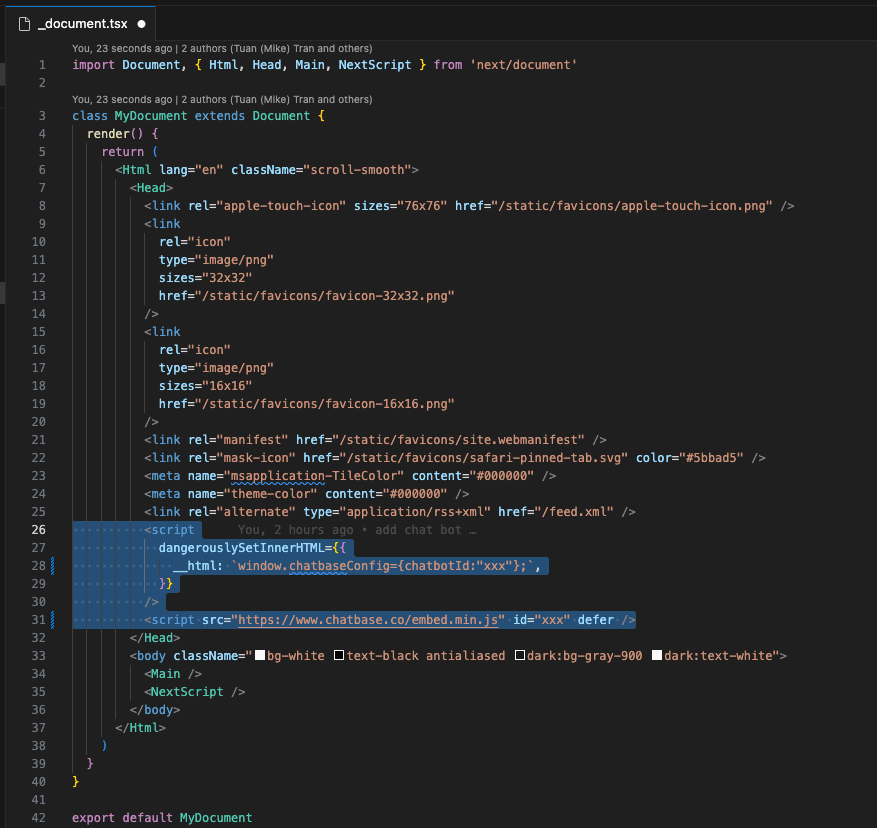Click the unsaved-changes dot on the _document.tsx tab
Viewport: 877px width, 828px height.
point(141,23)
